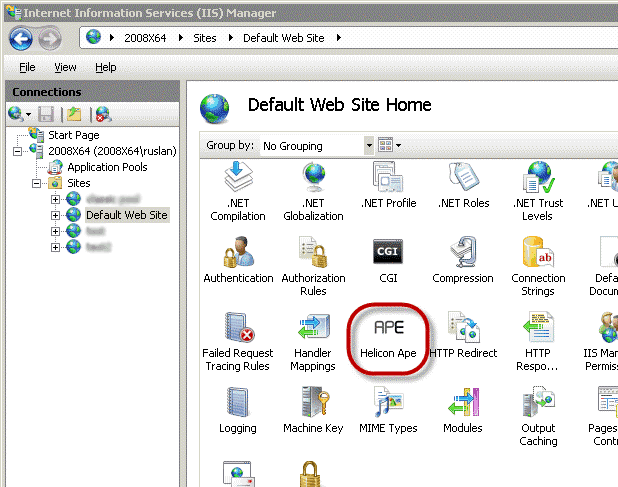Open Authorization Rules

pos(313,267)
